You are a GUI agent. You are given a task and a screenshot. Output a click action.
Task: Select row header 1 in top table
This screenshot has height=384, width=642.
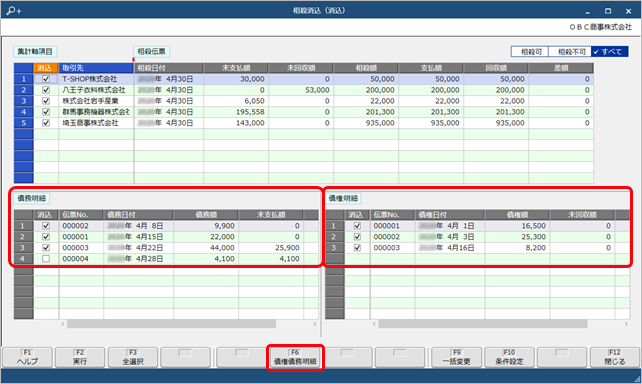[23, 79]
